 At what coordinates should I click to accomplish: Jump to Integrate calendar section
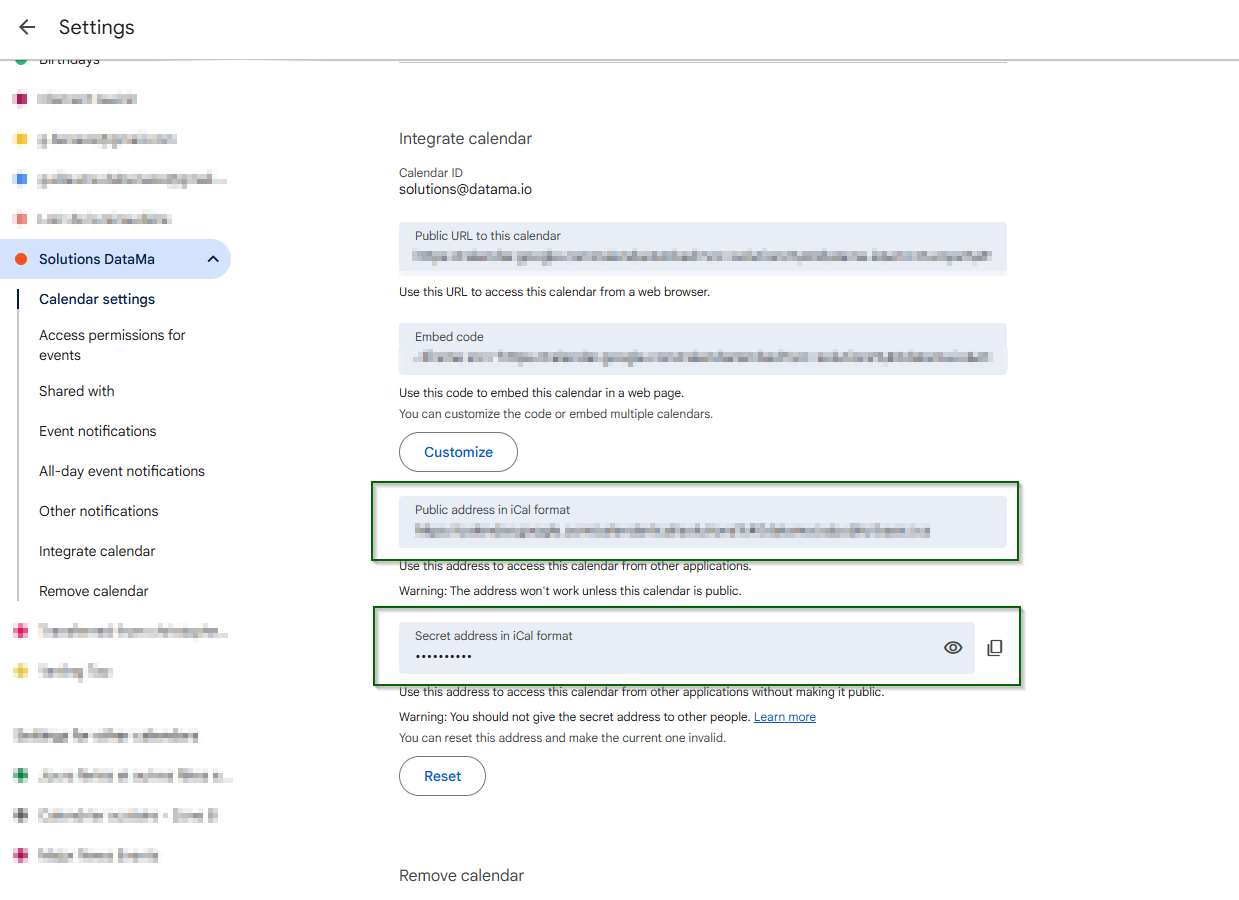coord(97,551)
